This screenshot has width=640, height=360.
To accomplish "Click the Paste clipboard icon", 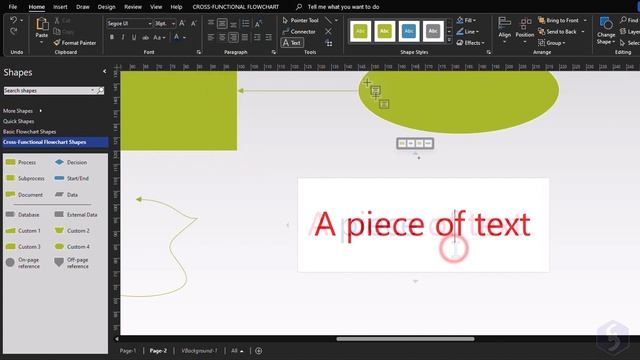I will coord(42,24).
